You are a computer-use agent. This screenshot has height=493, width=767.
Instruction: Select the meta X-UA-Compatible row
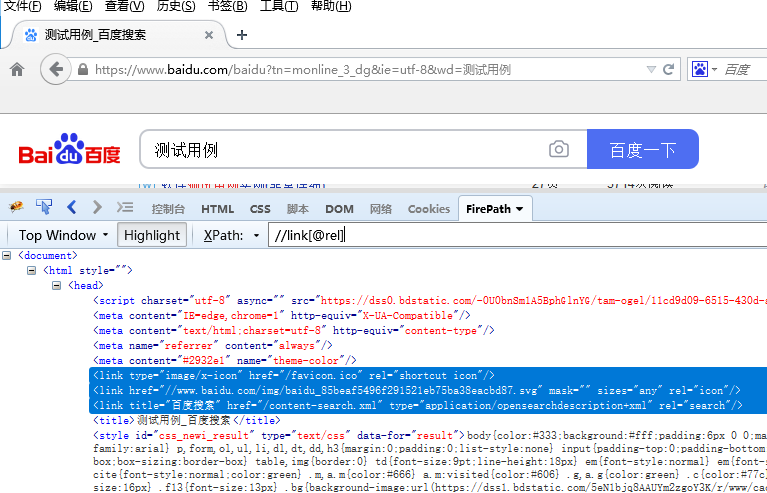(282, 315)
